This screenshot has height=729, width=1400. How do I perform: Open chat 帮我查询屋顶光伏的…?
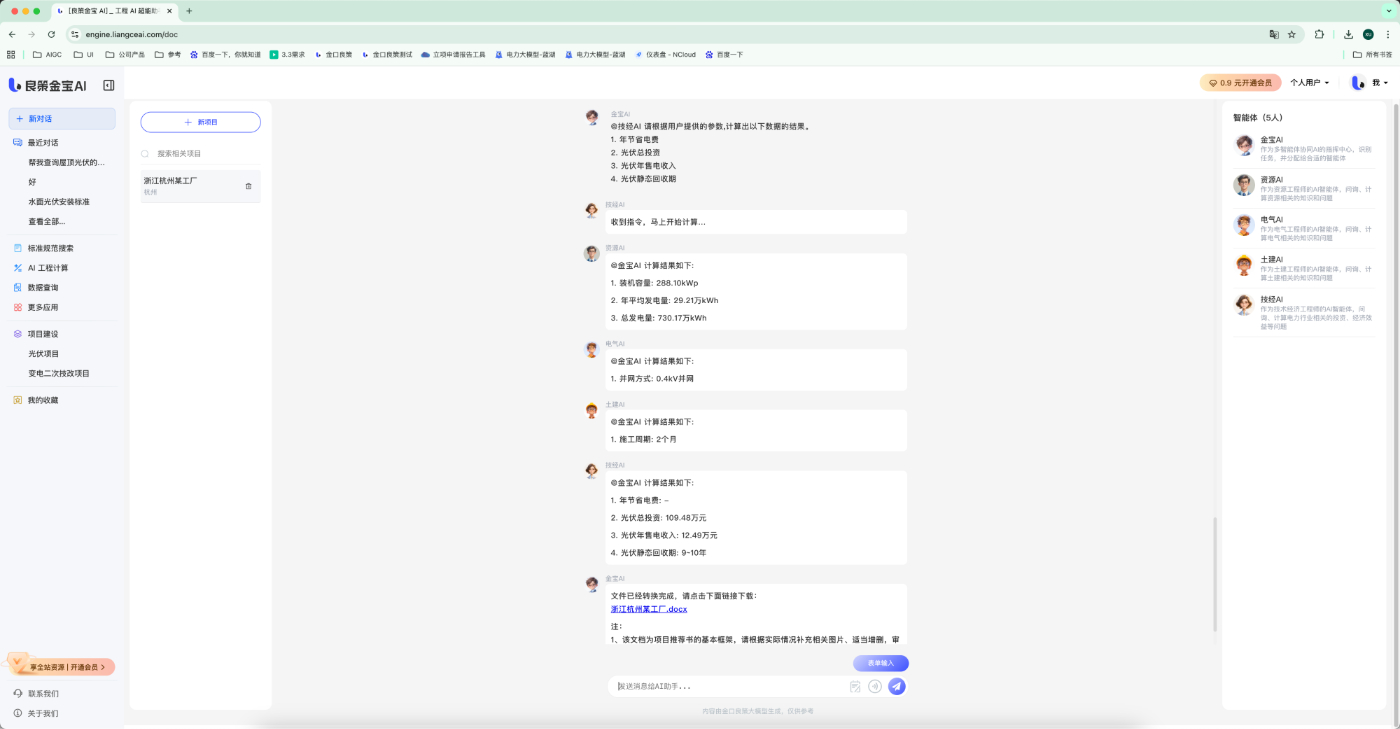66,162
